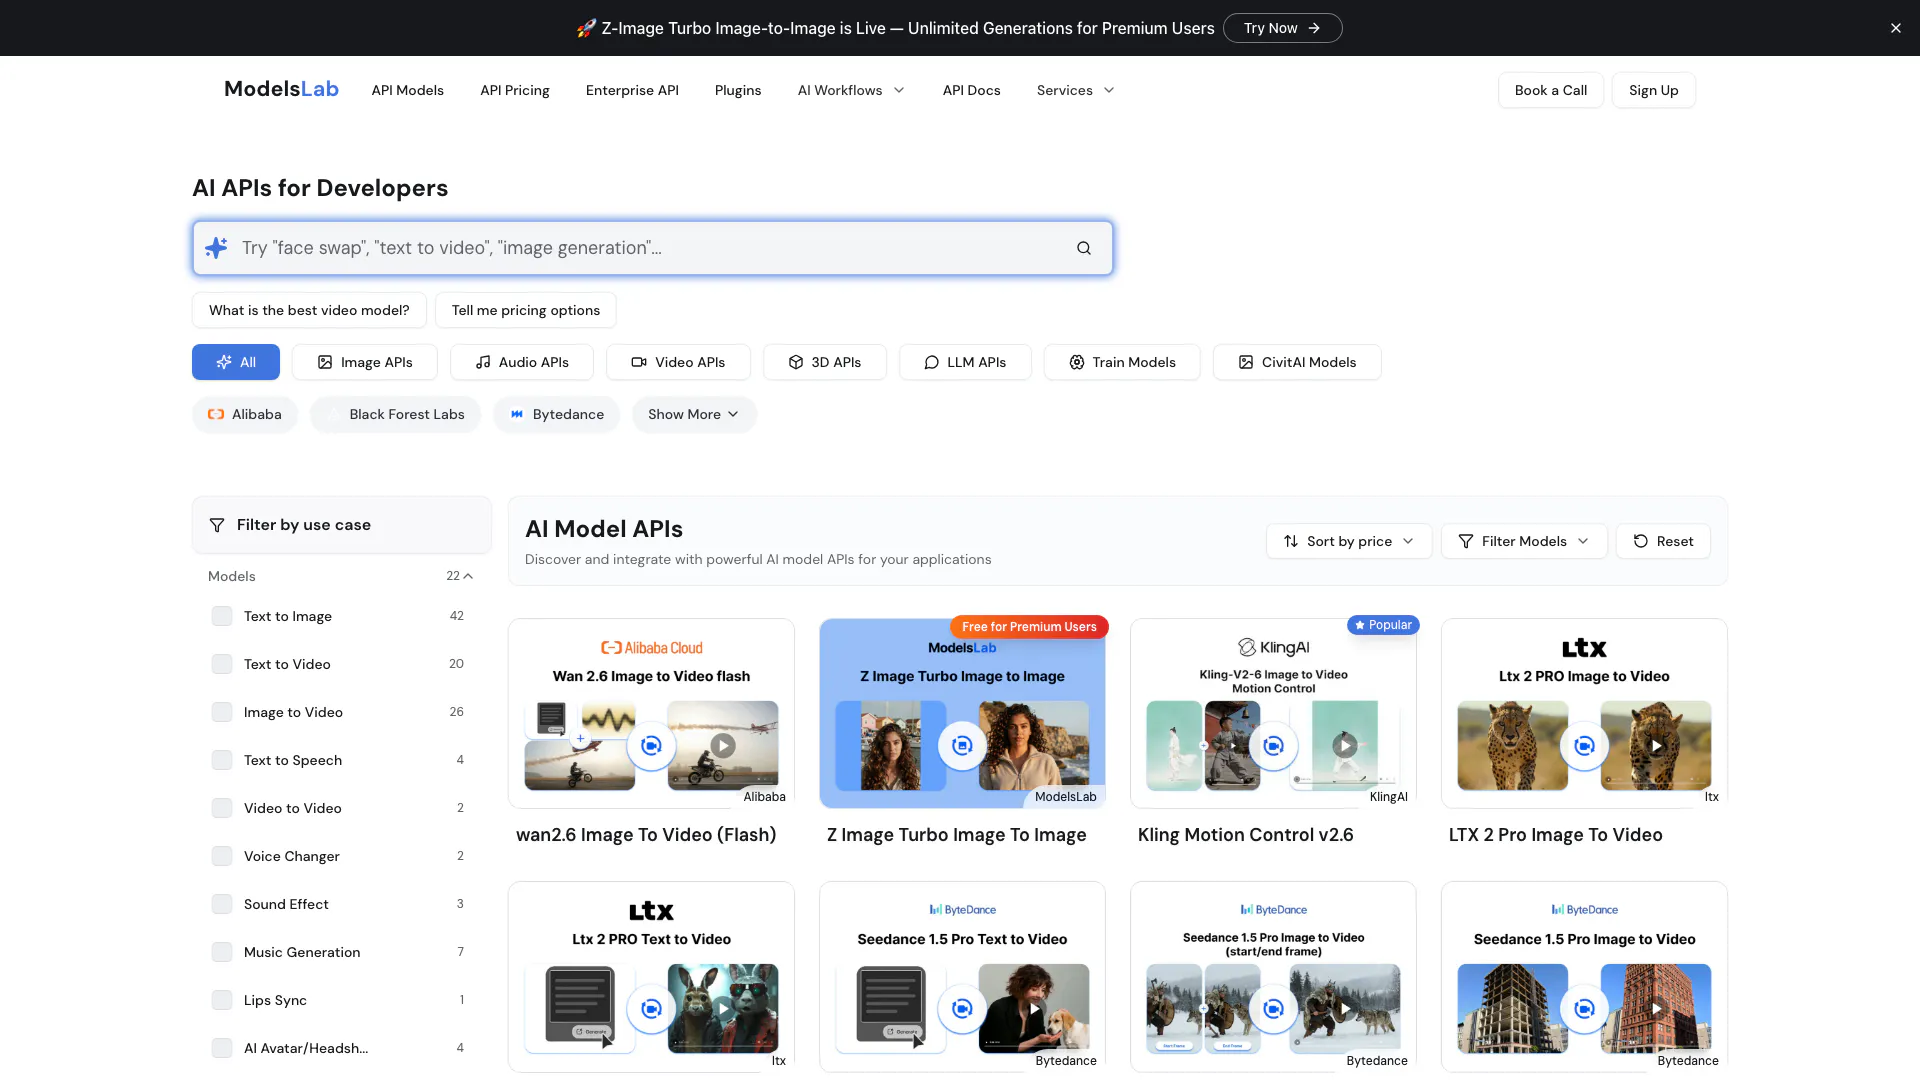Open the Sort by price dropdown
This screenshot has width=1920, height=1080.
pyautogui.click(x=1348, y=541)
